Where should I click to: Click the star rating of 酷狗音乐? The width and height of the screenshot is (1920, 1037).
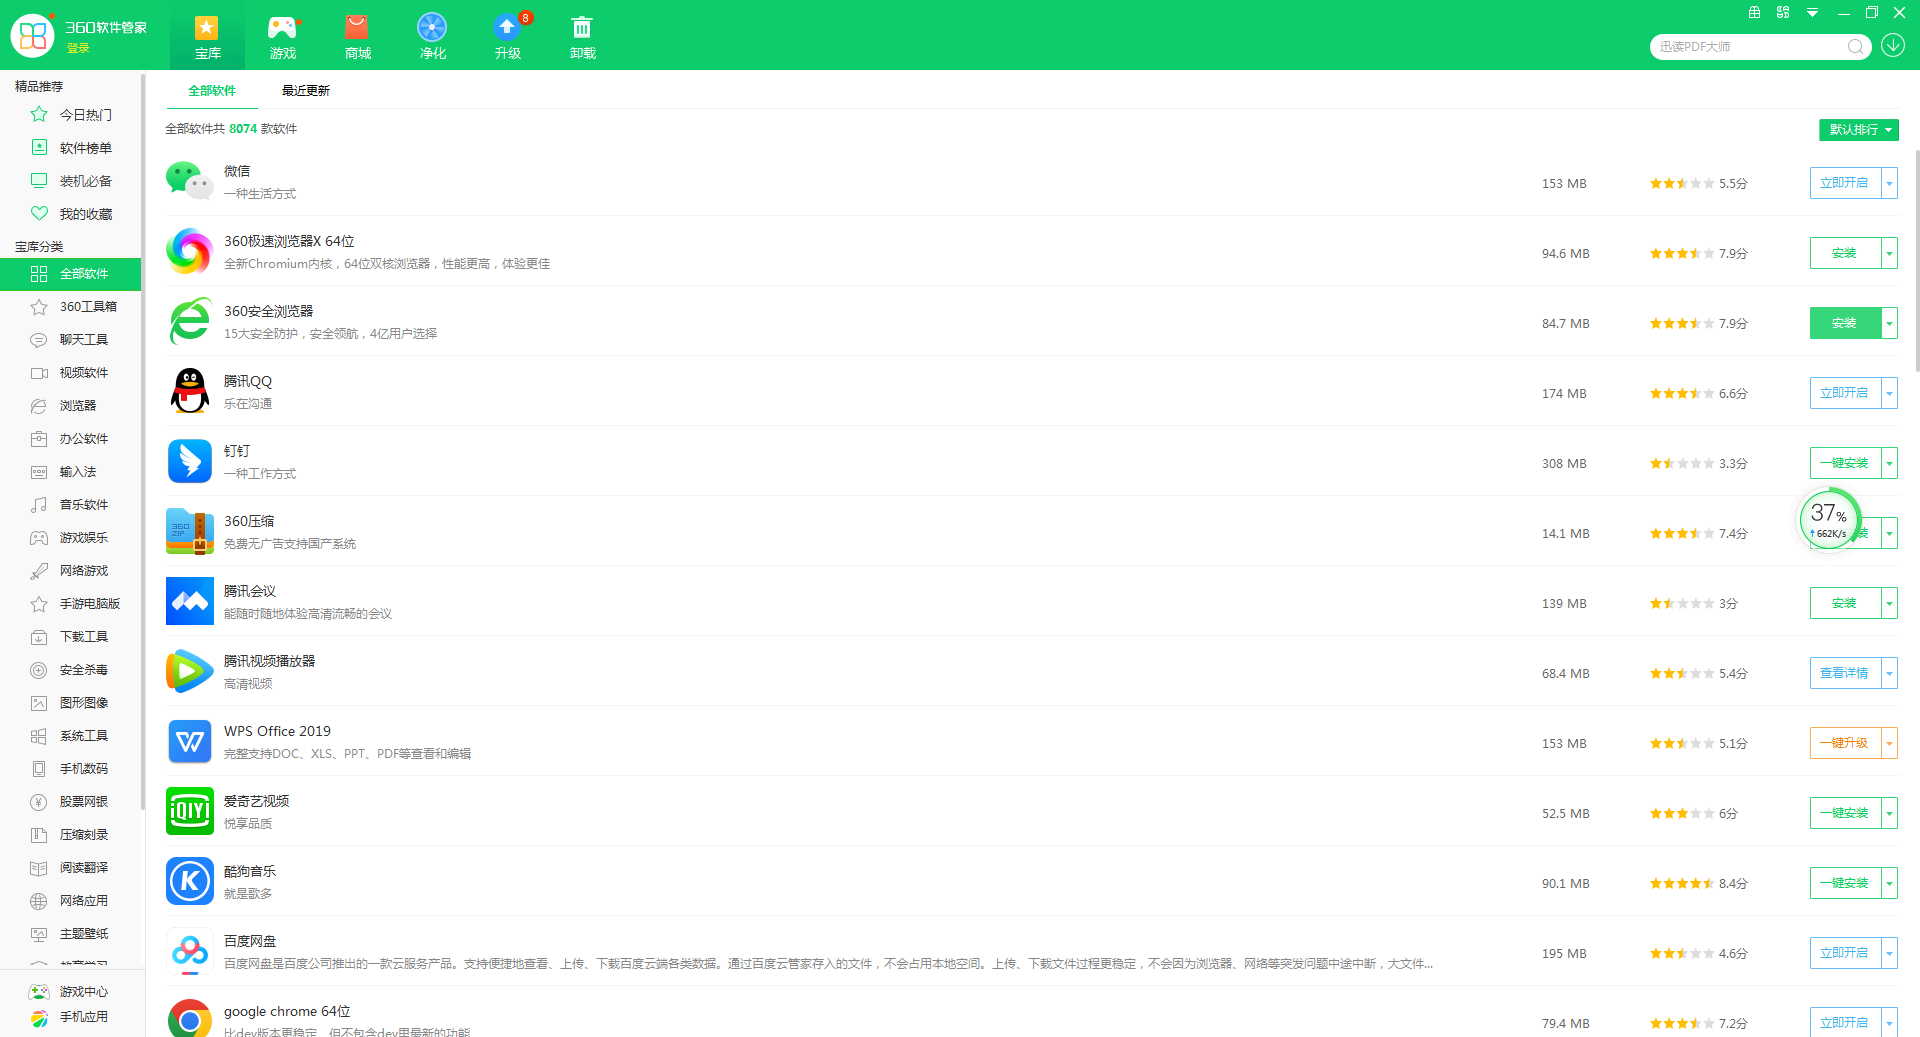tap(1682, 884)
